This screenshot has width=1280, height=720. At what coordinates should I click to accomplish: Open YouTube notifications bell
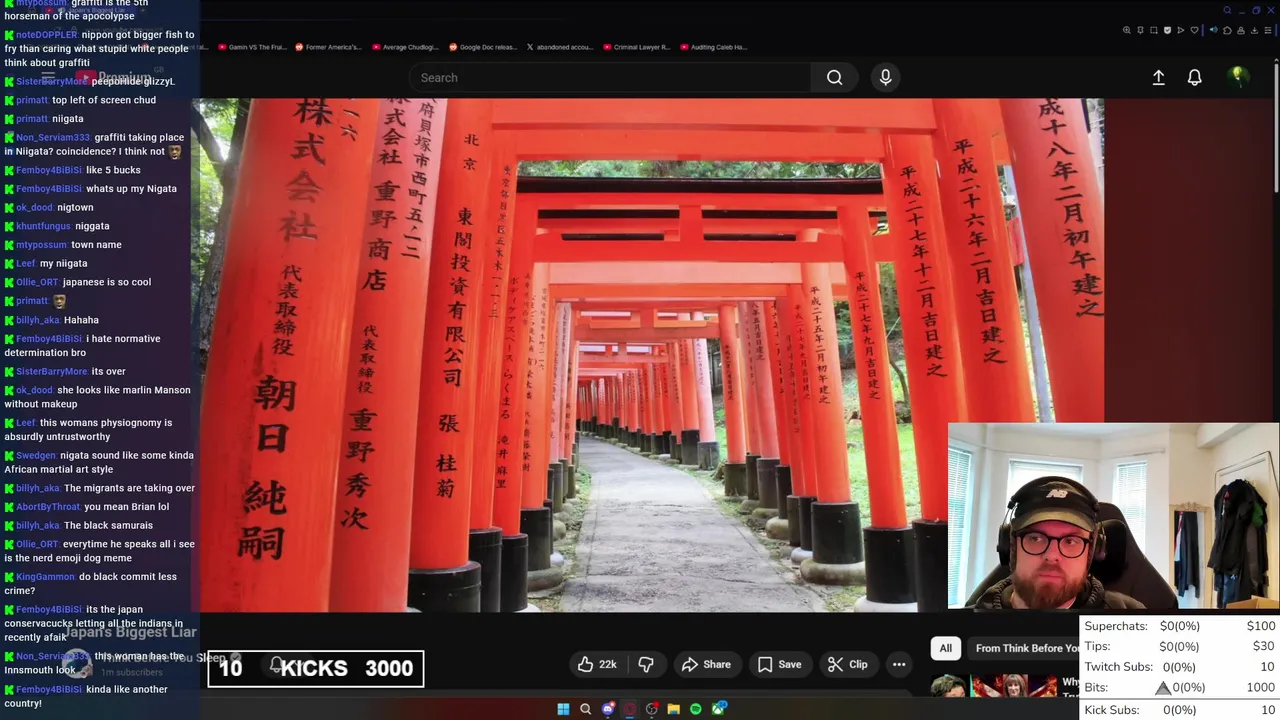click(1194, 77)
